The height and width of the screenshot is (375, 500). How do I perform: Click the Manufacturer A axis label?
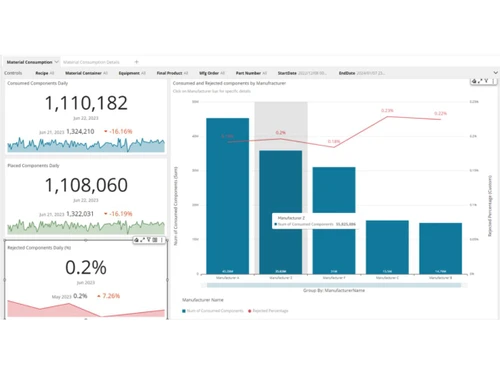point(228,278)
